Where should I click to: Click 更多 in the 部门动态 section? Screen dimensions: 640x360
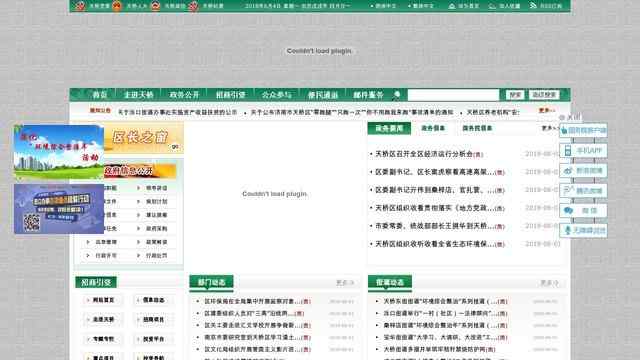click(344, 282)
